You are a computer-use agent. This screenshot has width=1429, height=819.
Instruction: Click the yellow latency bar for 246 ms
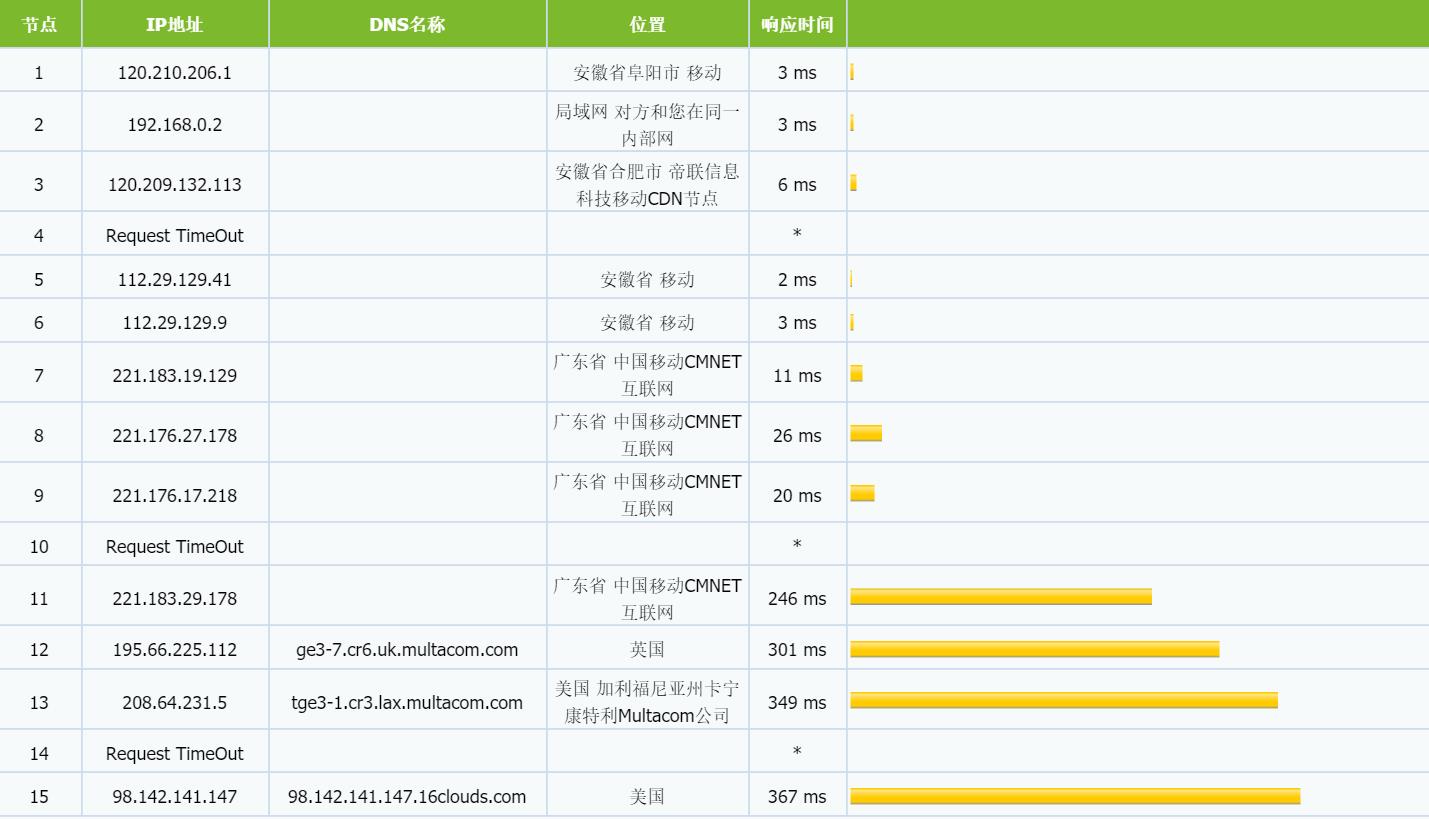[1001, 597]
